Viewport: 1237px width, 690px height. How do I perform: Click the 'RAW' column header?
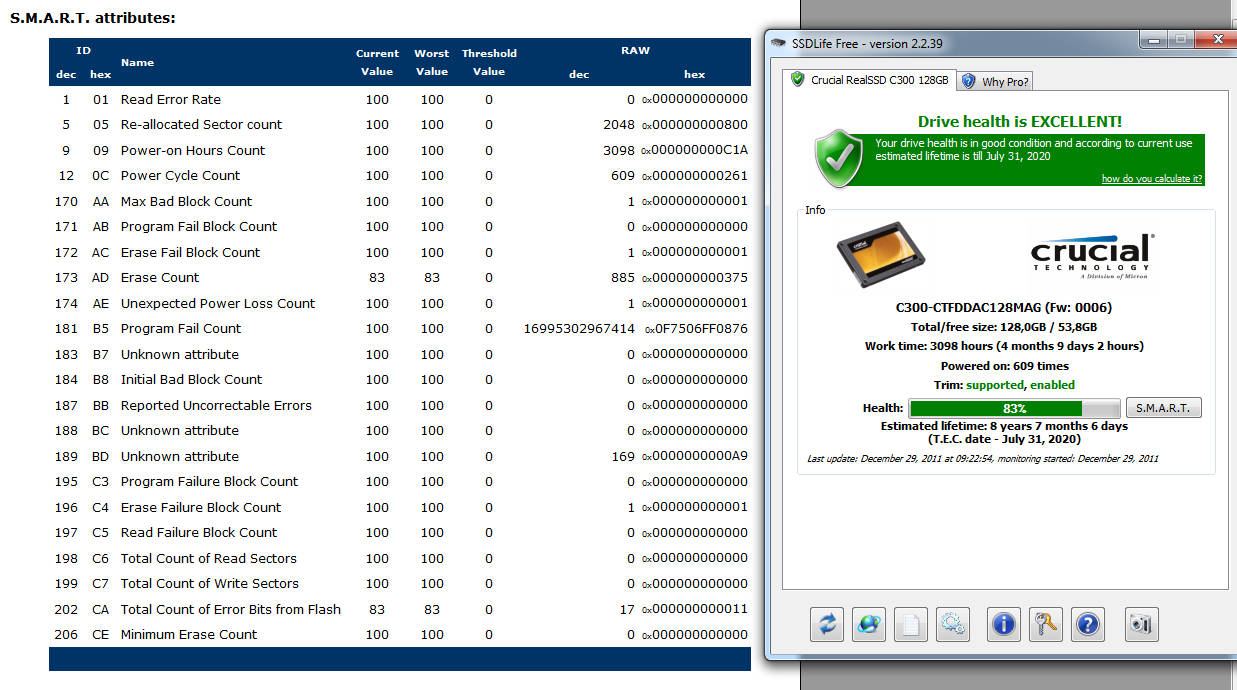(635, 51)
